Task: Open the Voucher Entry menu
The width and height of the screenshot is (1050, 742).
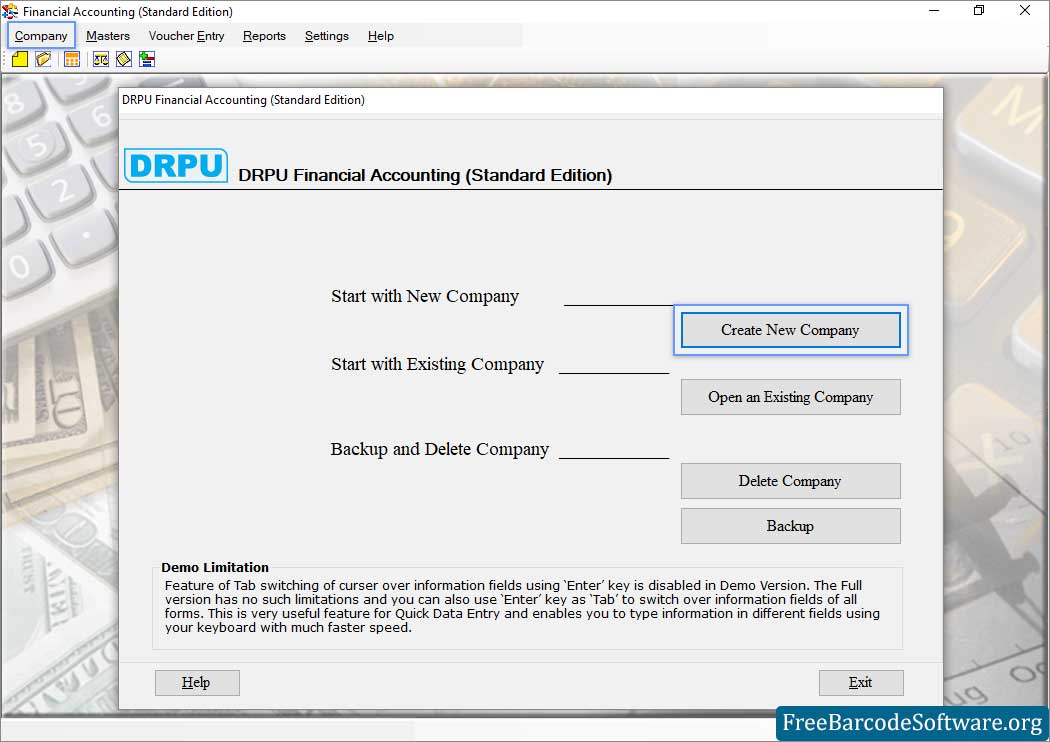Action: pyautogui.click(x=186, y=35)
